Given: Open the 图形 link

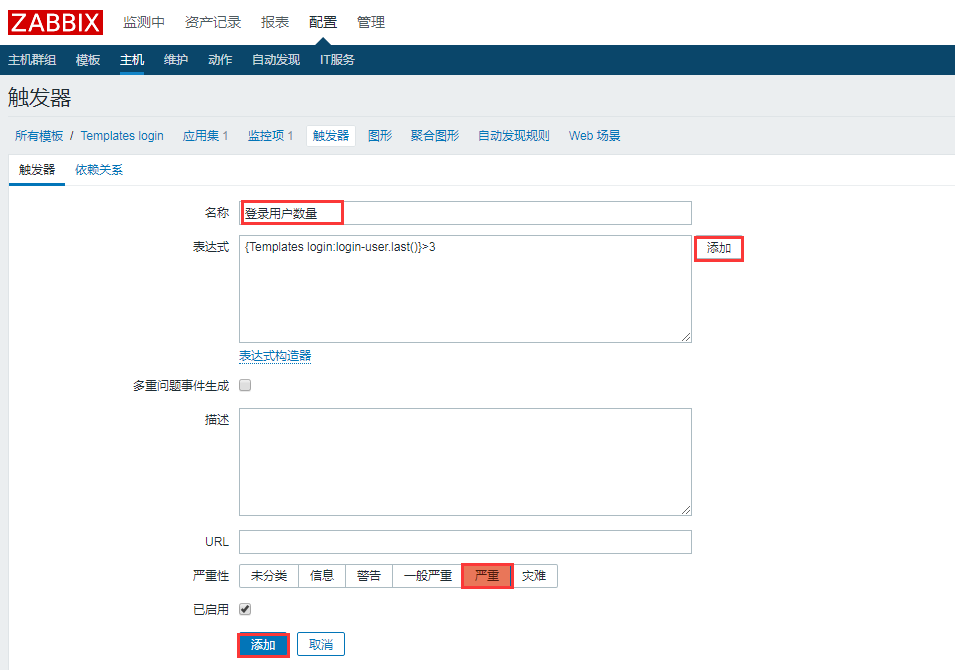Looking at the screenshot, I should point(380,136).
